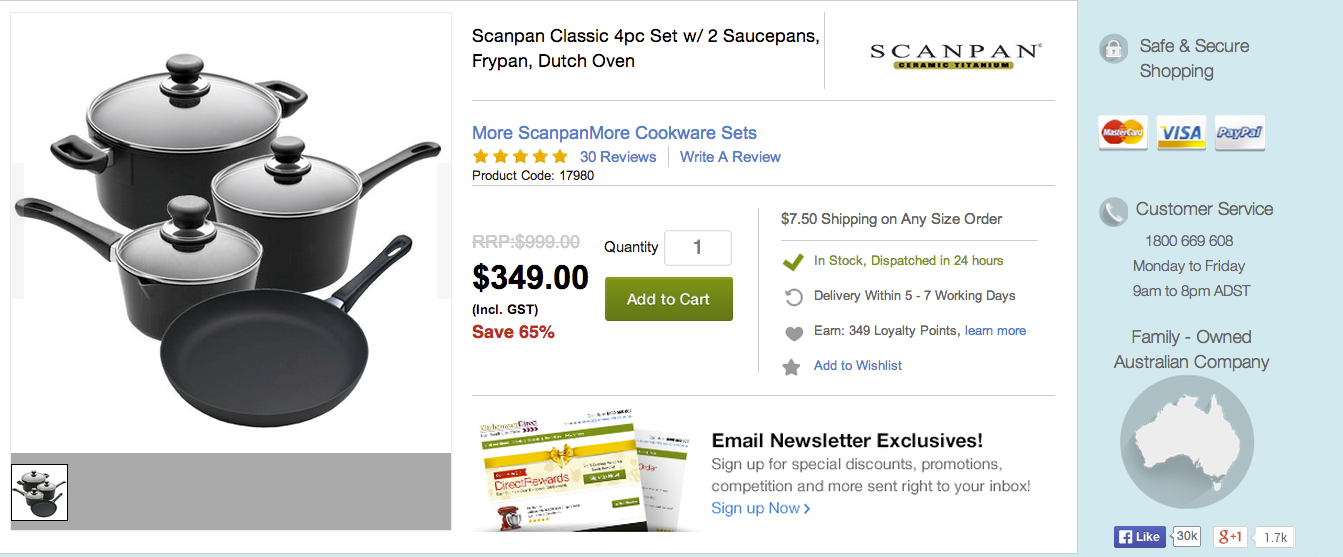Click the Australia map icon
Image resolution: width=1343 pixels, height=557 pixels.
1186,441
